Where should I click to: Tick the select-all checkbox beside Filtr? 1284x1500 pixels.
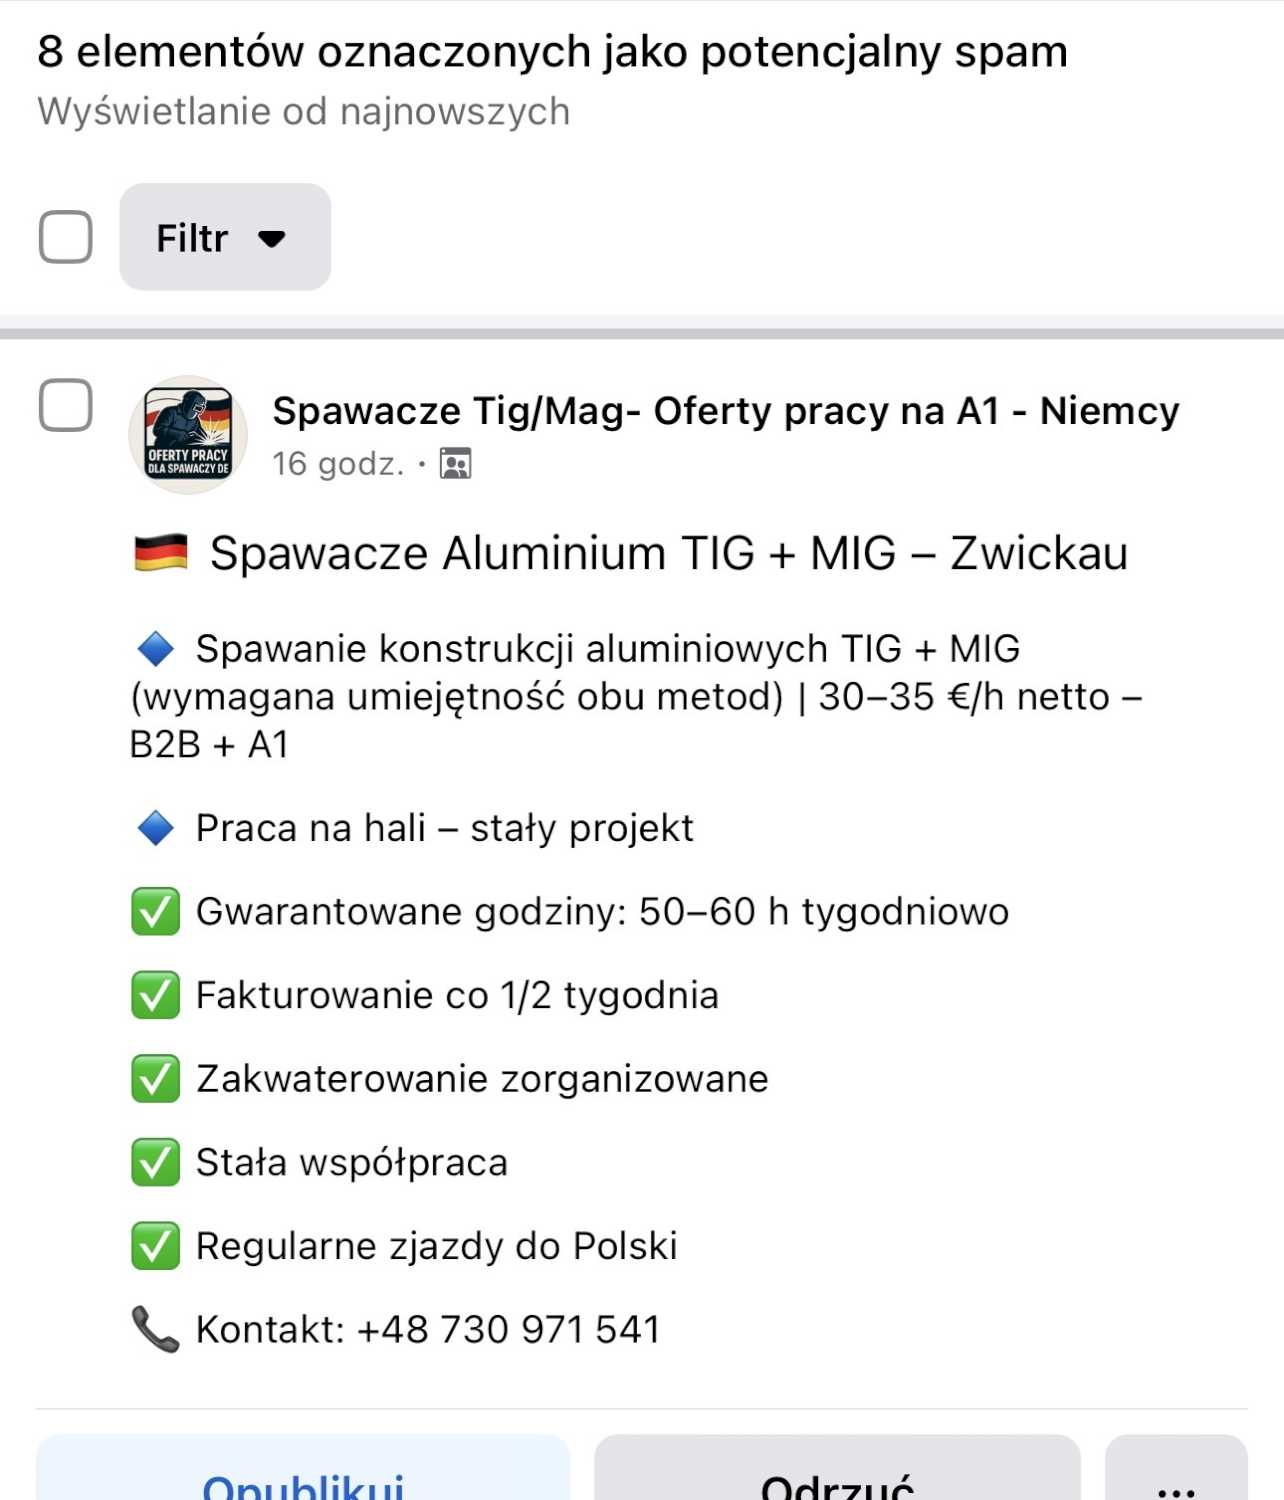(66, 237)
